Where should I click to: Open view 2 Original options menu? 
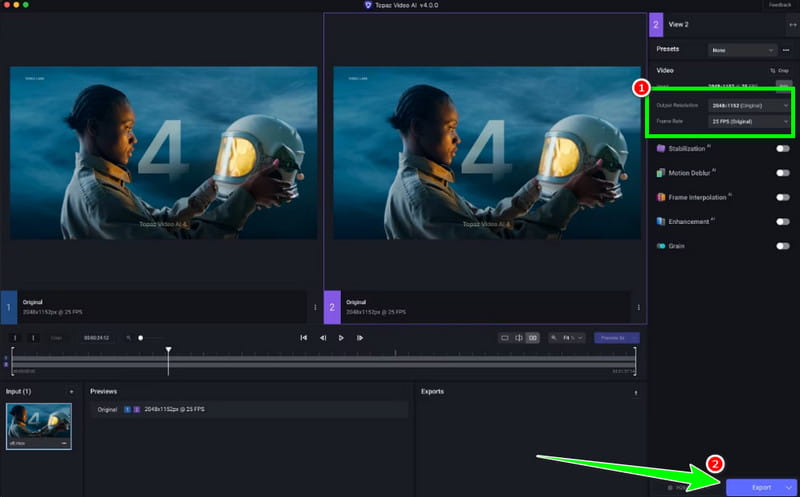pyautogui.click(x=638, y=307)
